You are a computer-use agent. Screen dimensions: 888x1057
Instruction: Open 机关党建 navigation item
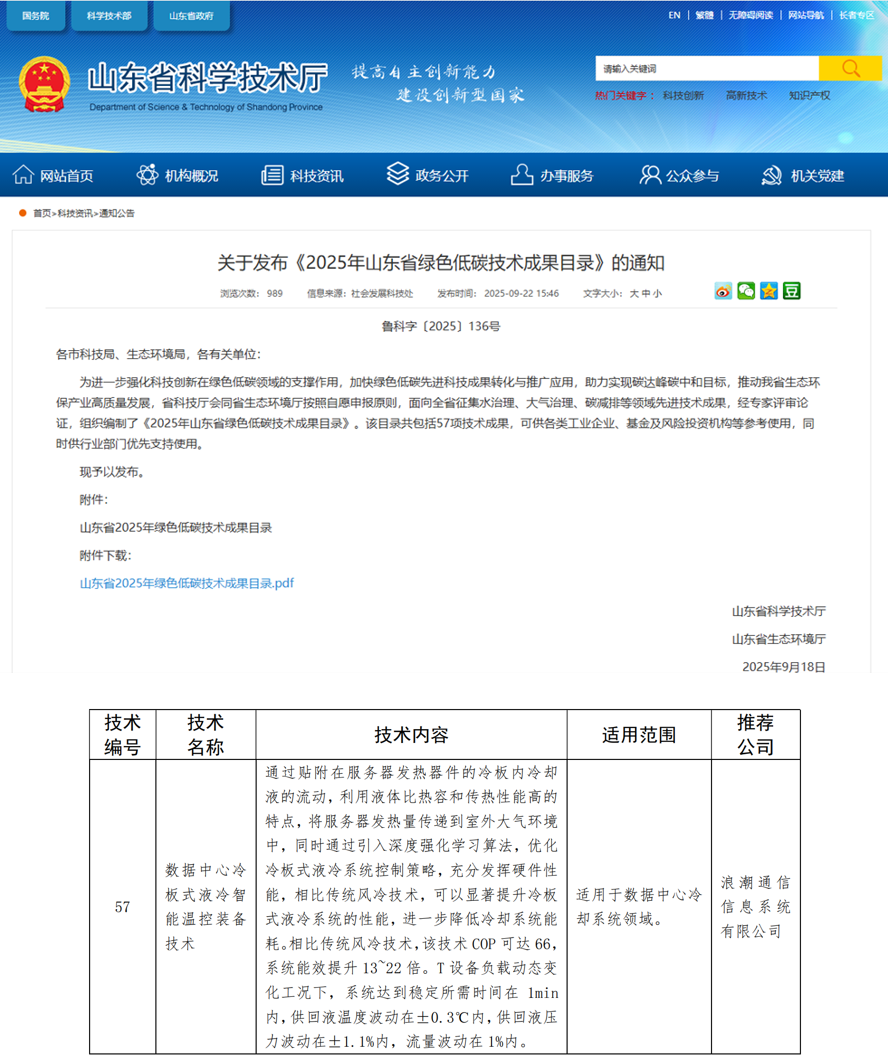(x=817, y=176)
